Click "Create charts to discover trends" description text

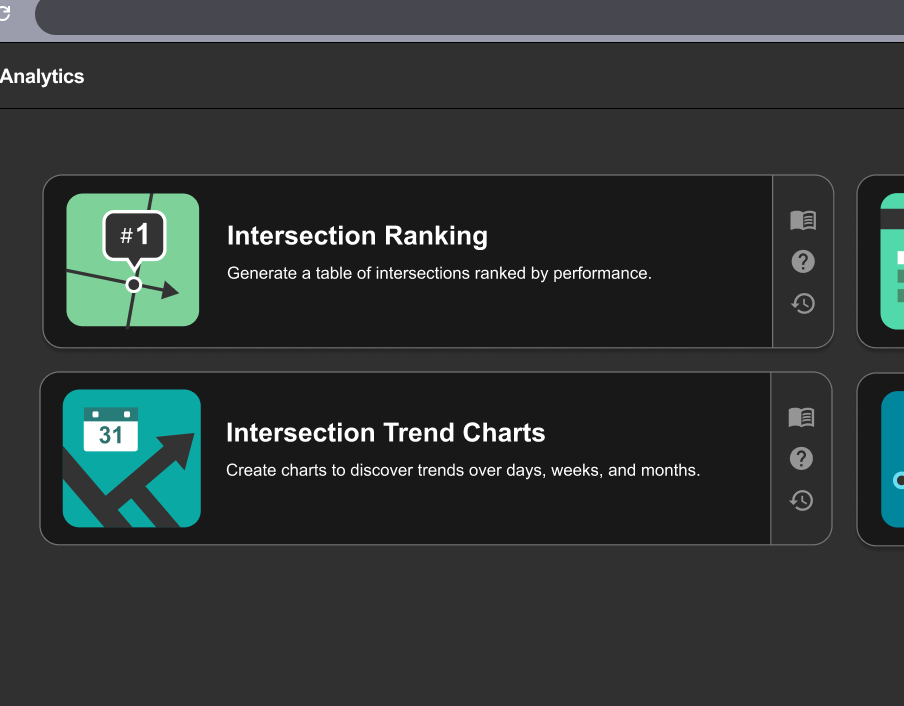point(462,470)
